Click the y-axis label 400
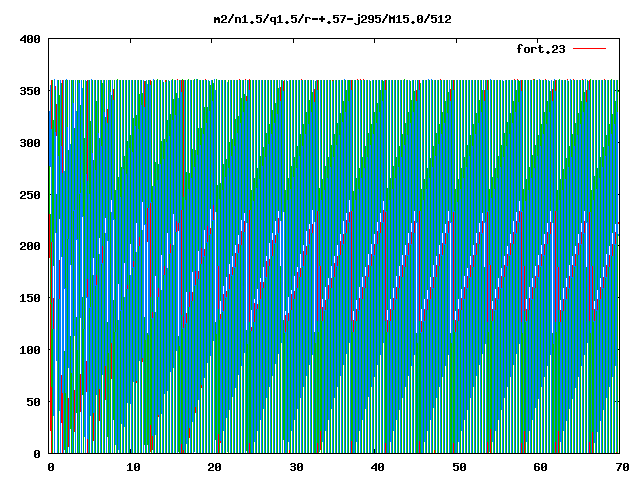The image size is (640, 480). (30, 39)
